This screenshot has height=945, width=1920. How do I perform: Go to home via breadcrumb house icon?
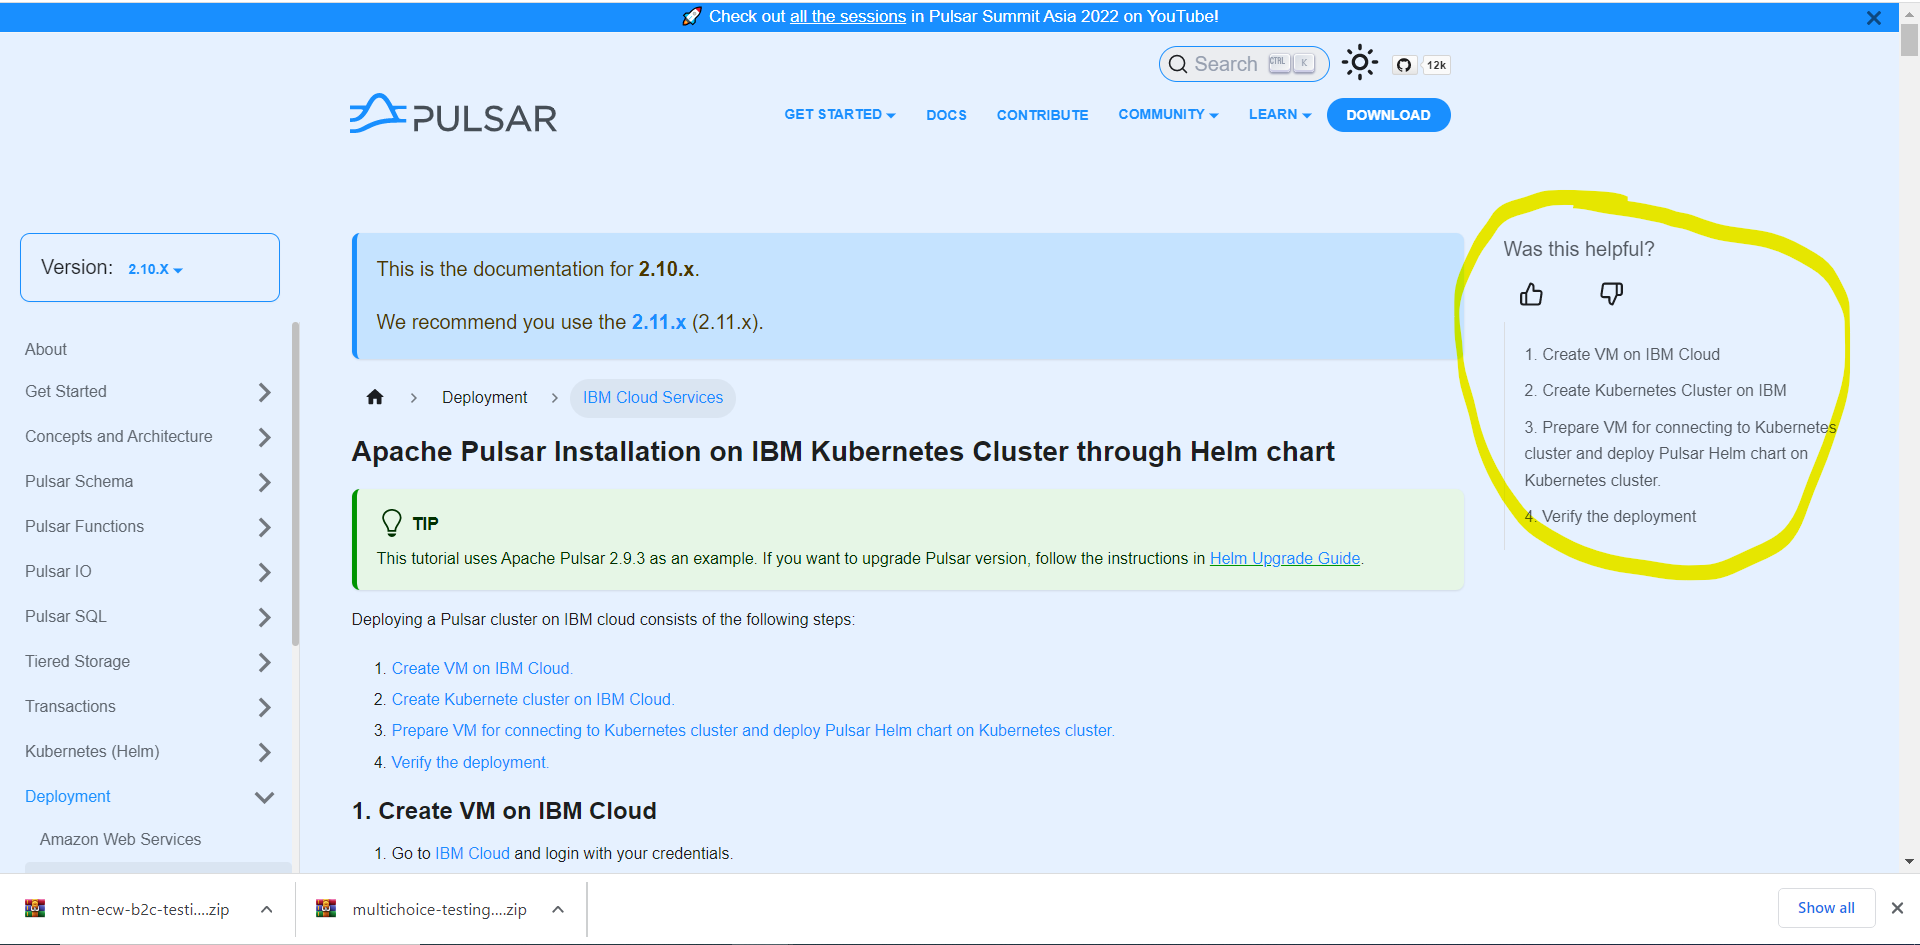coord(375,397)
